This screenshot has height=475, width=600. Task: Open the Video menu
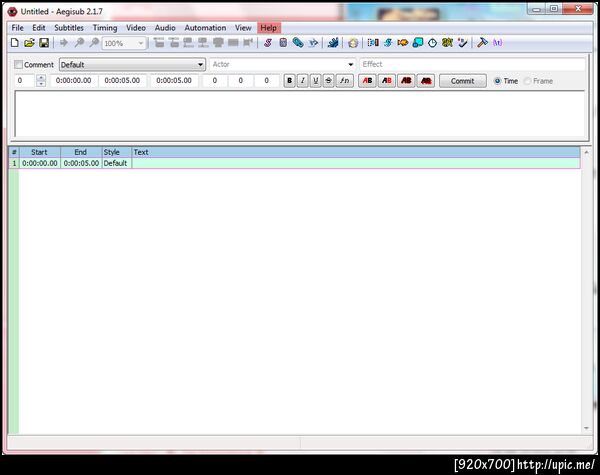coord(136,28)
